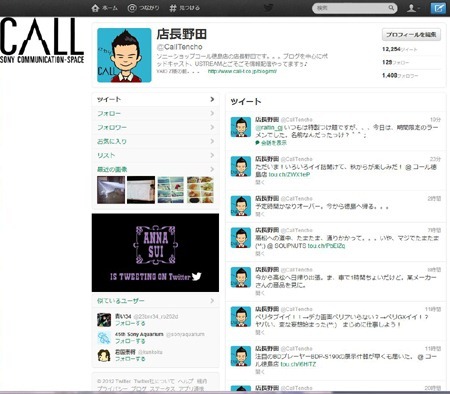Open プライバシー footer link
The image size is (450, 394).
click(x=112, y=389)
